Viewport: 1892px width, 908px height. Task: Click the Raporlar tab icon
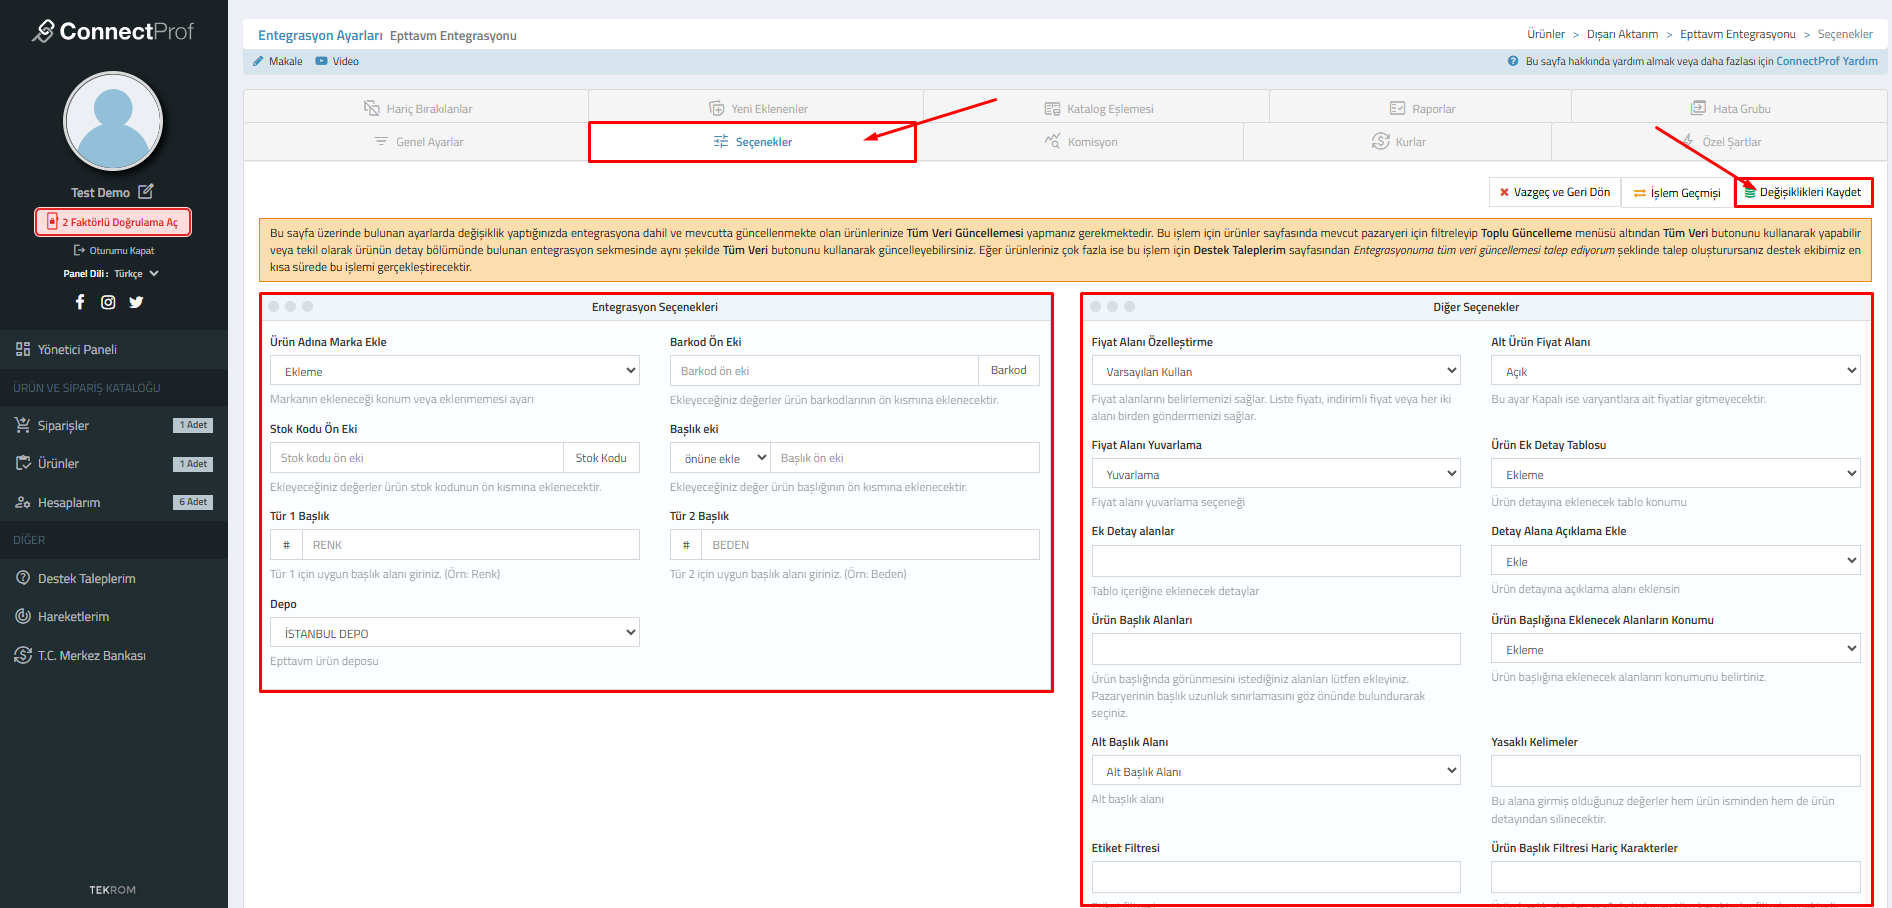(x=1398, y=108)
